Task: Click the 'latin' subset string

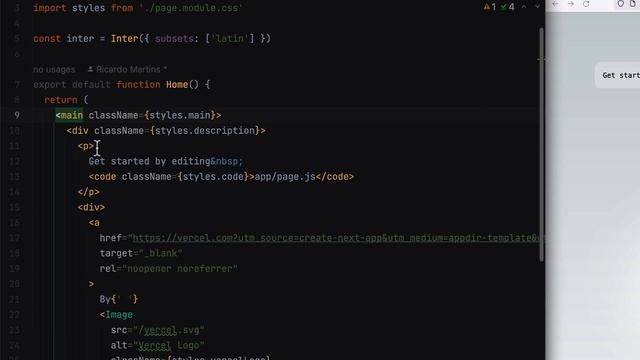Action: pos(229,39)
